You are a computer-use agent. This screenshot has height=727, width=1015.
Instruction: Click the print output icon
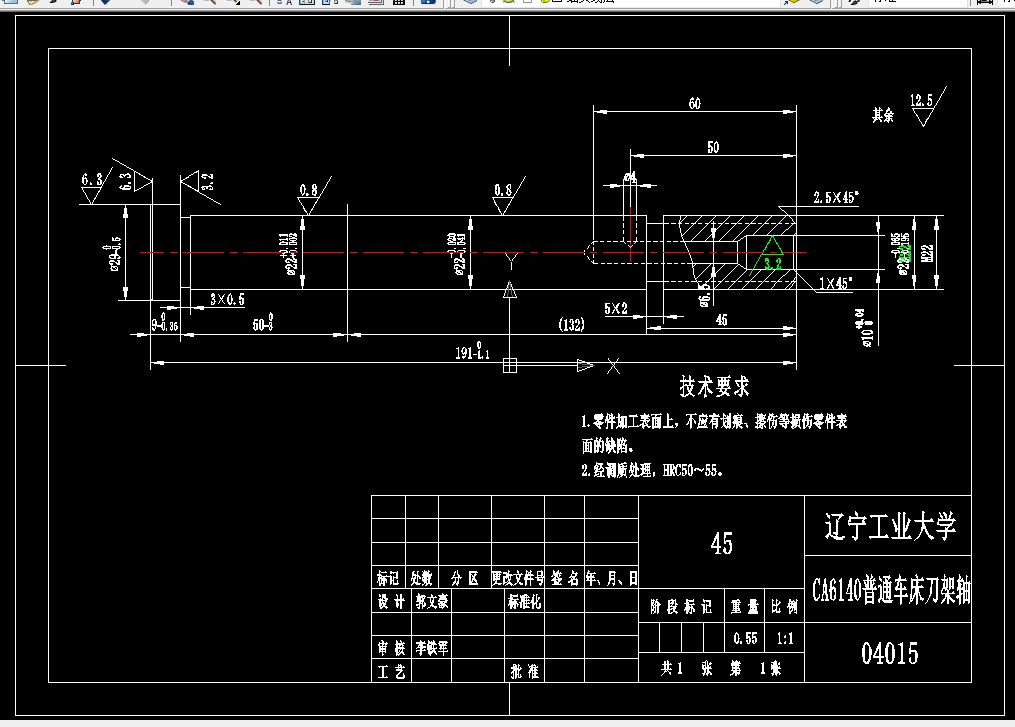pyautogui.click(x=373, y=5)
